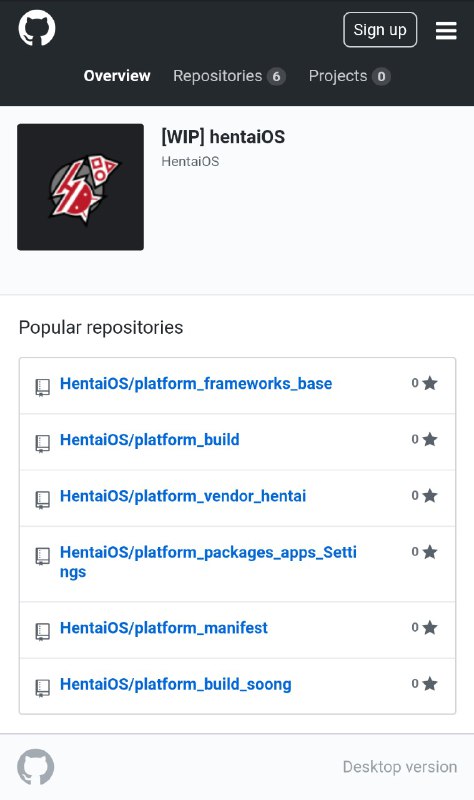Click the Projects count badge 0

click(381, 77)
